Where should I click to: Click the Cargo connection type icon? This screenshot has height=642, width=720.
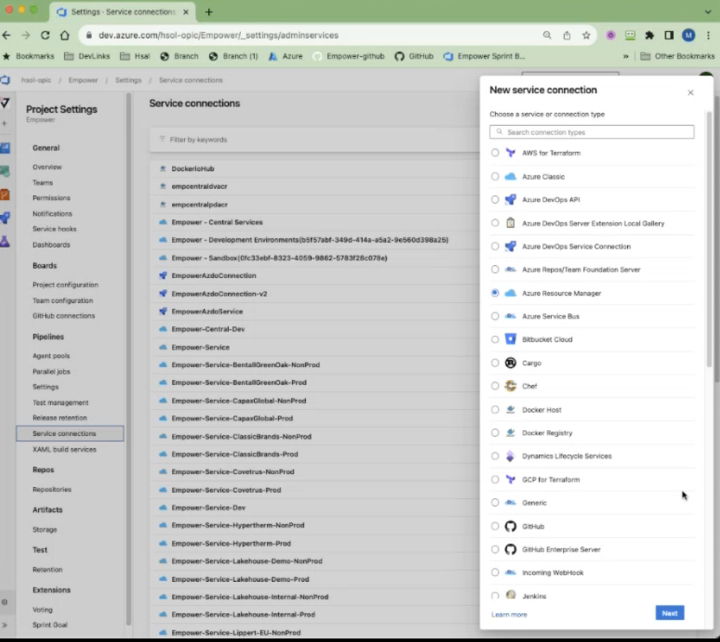tap(510, 363)
